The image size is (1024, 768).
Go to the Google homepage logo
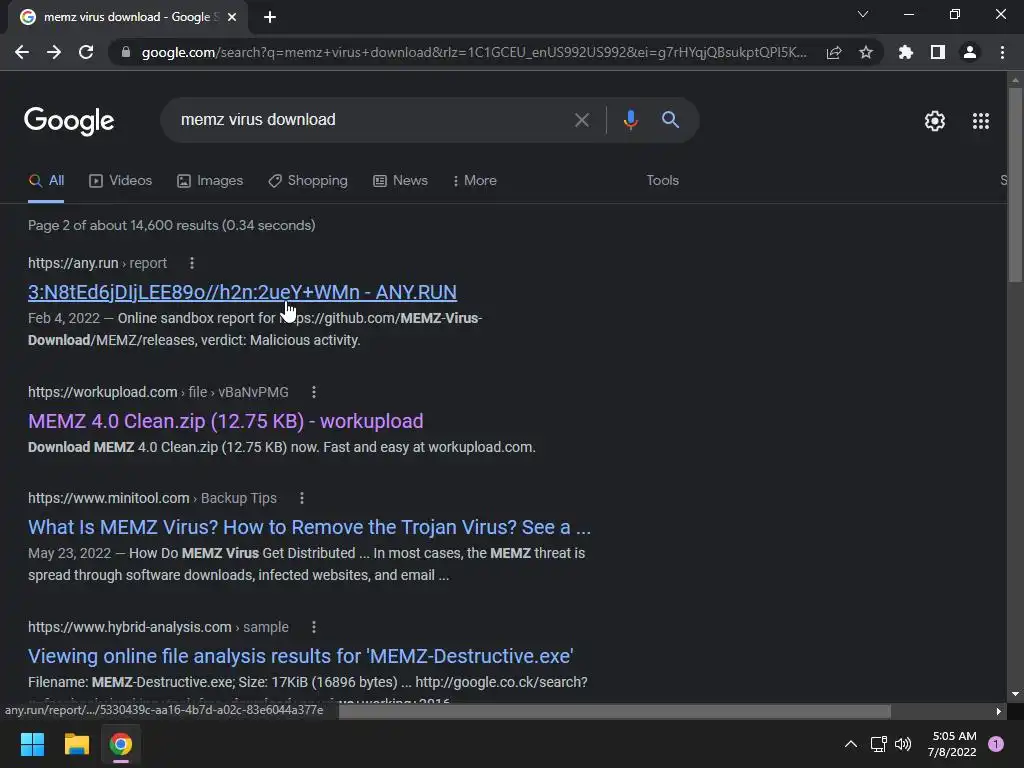[69, 121]
